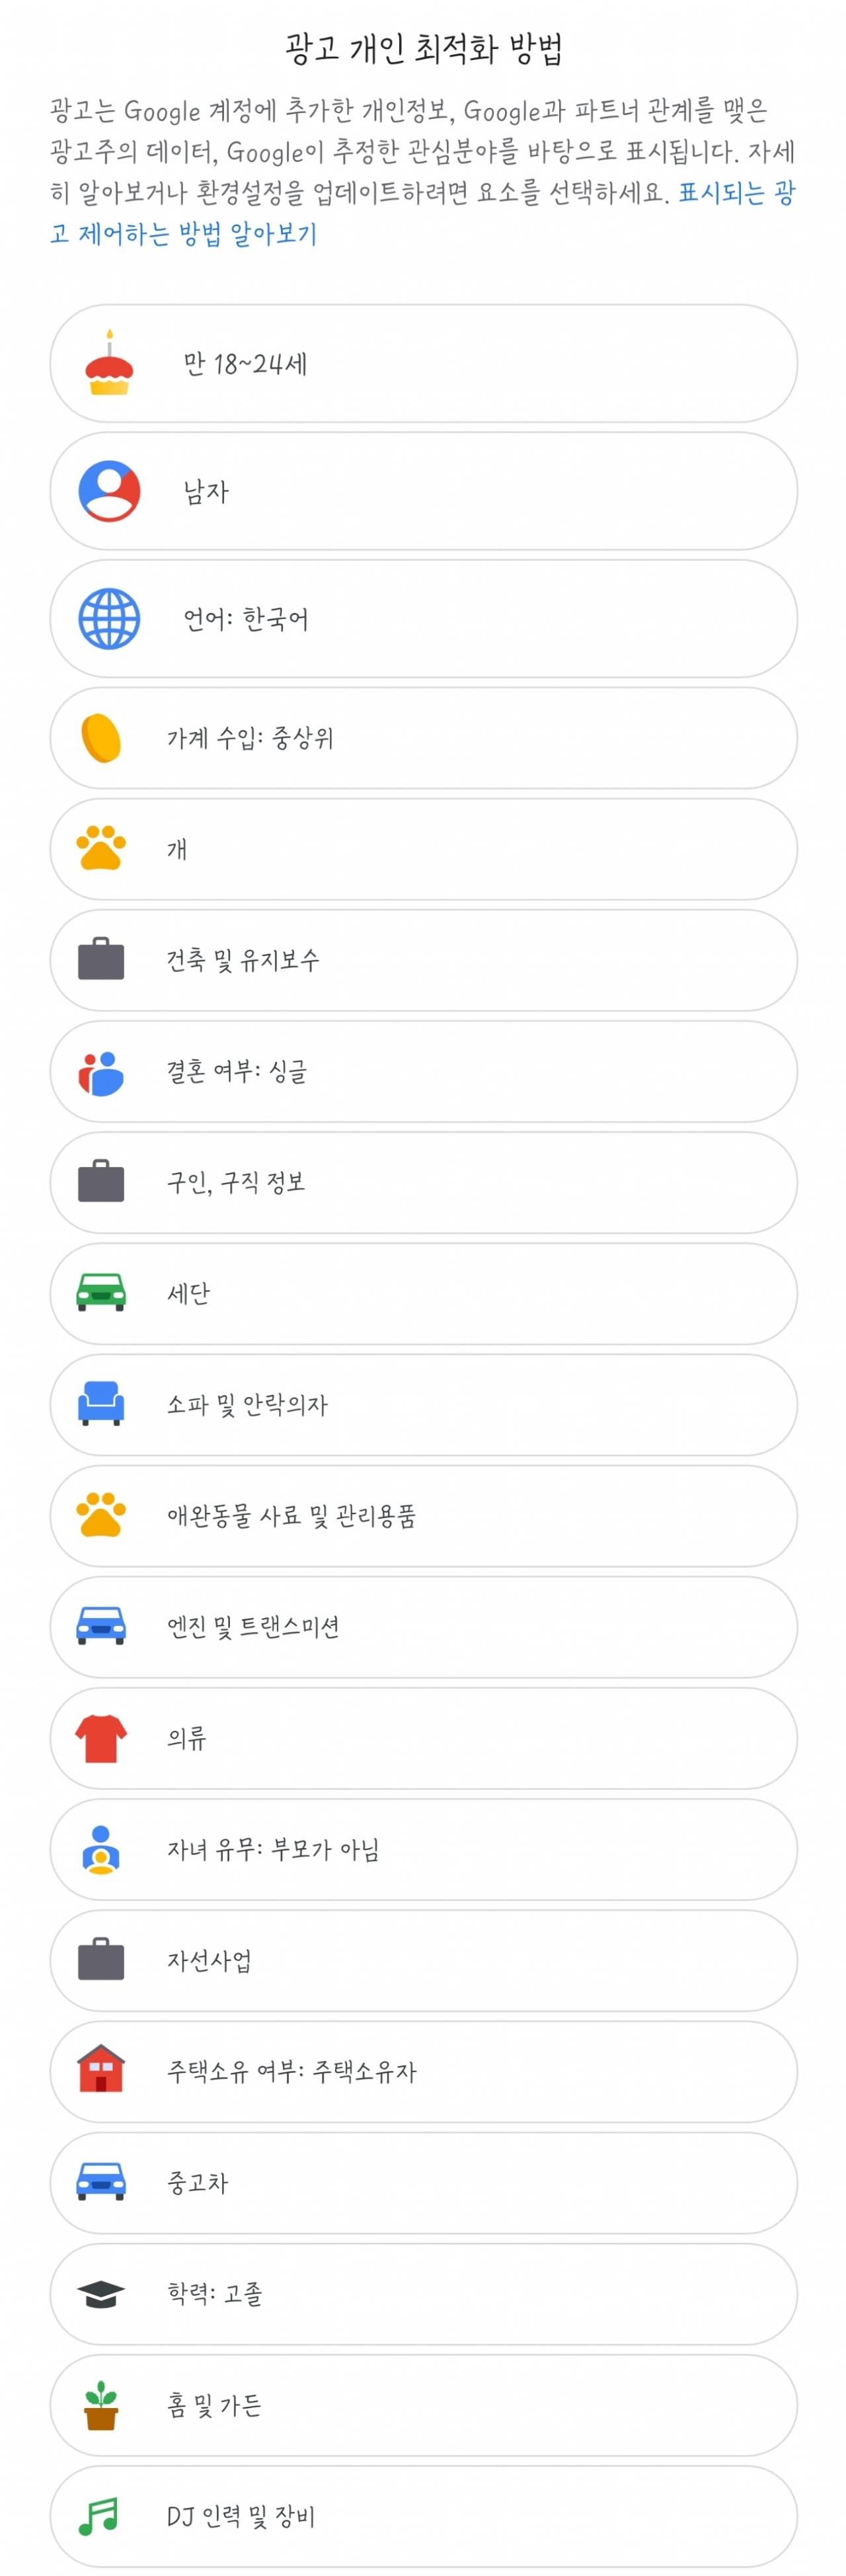Click the green car icon for 세단
This screenshot has height=2576, width=846.
point(101,1292)
